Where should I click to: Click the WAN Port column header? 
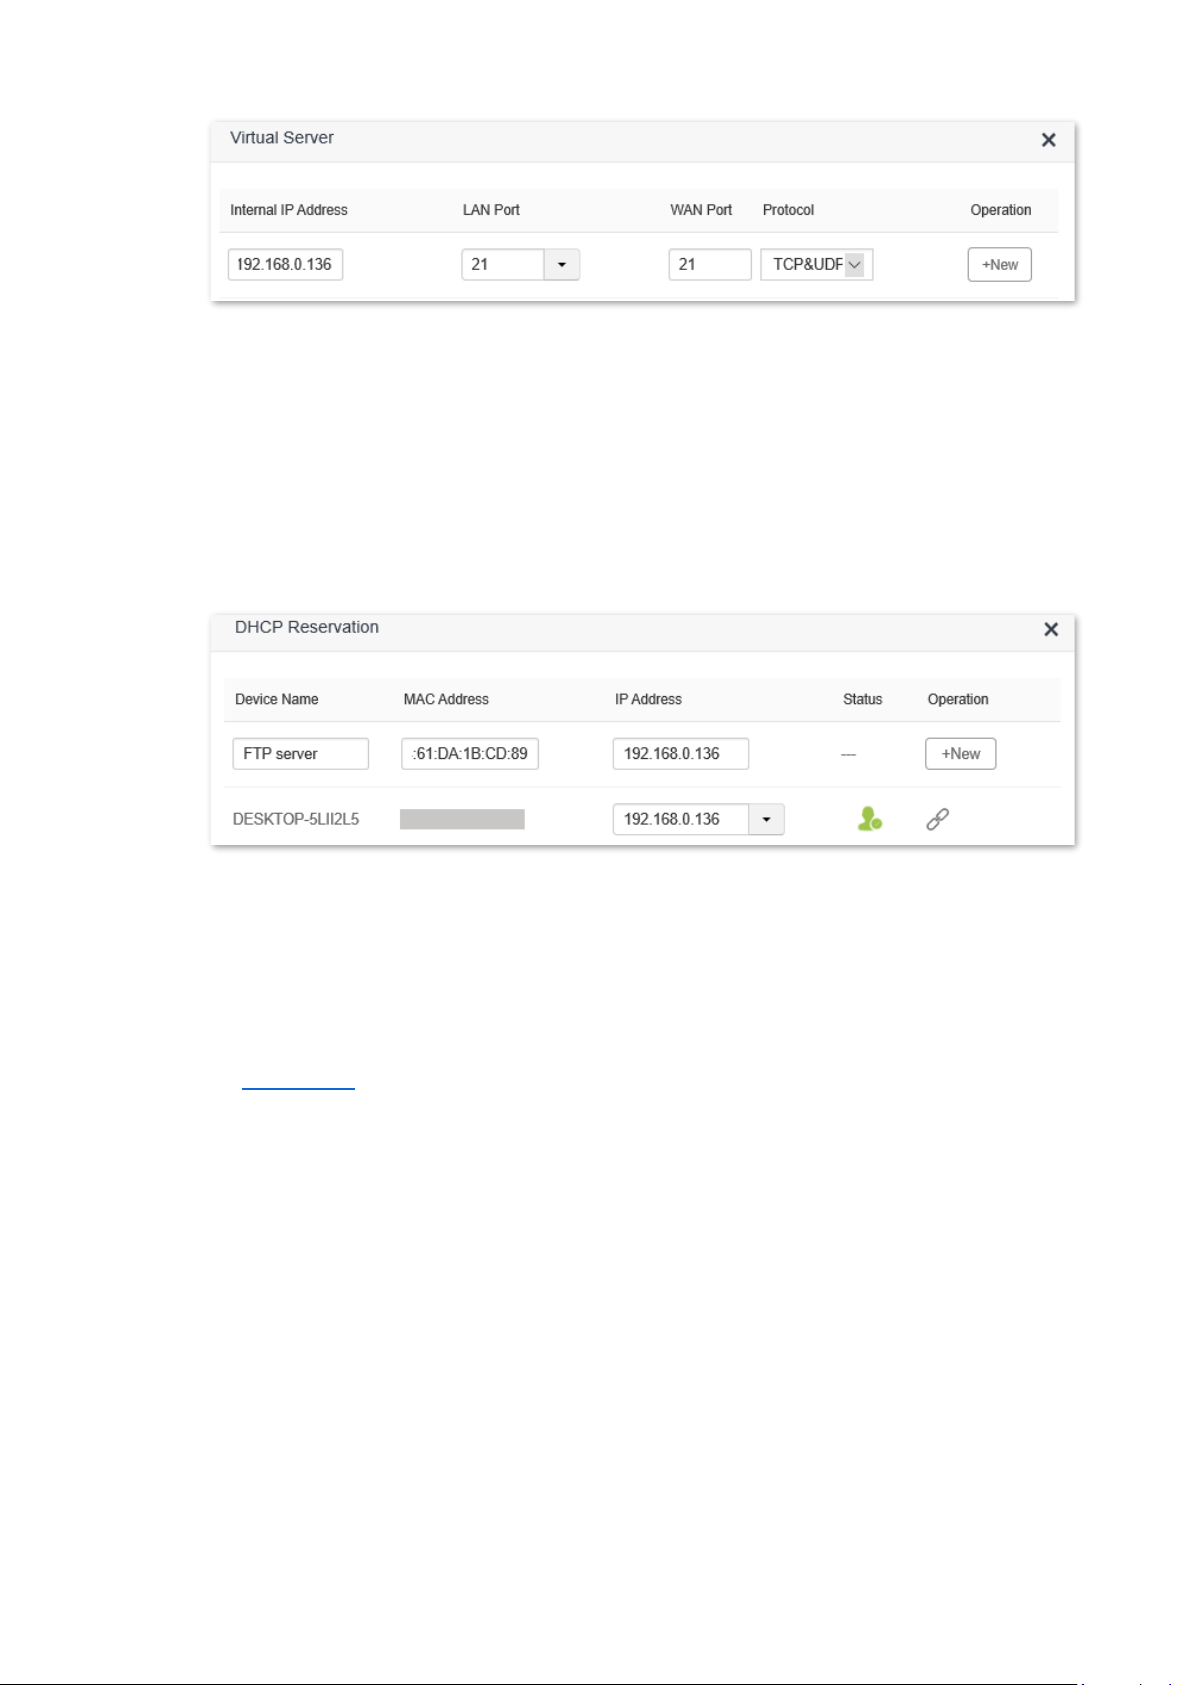[x=701, y=210]
